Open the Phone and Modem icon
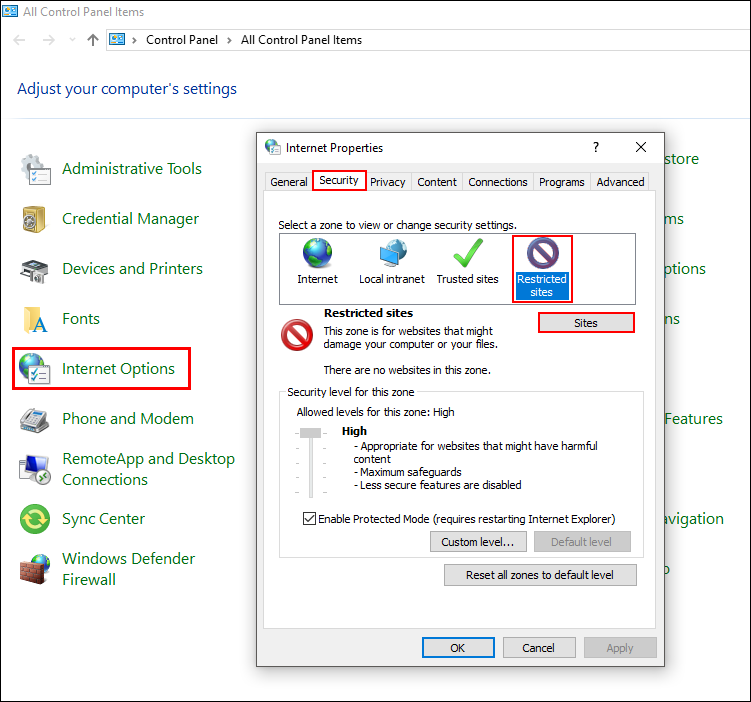The width and height of the screenshot is (751, 702). (34, 420)
